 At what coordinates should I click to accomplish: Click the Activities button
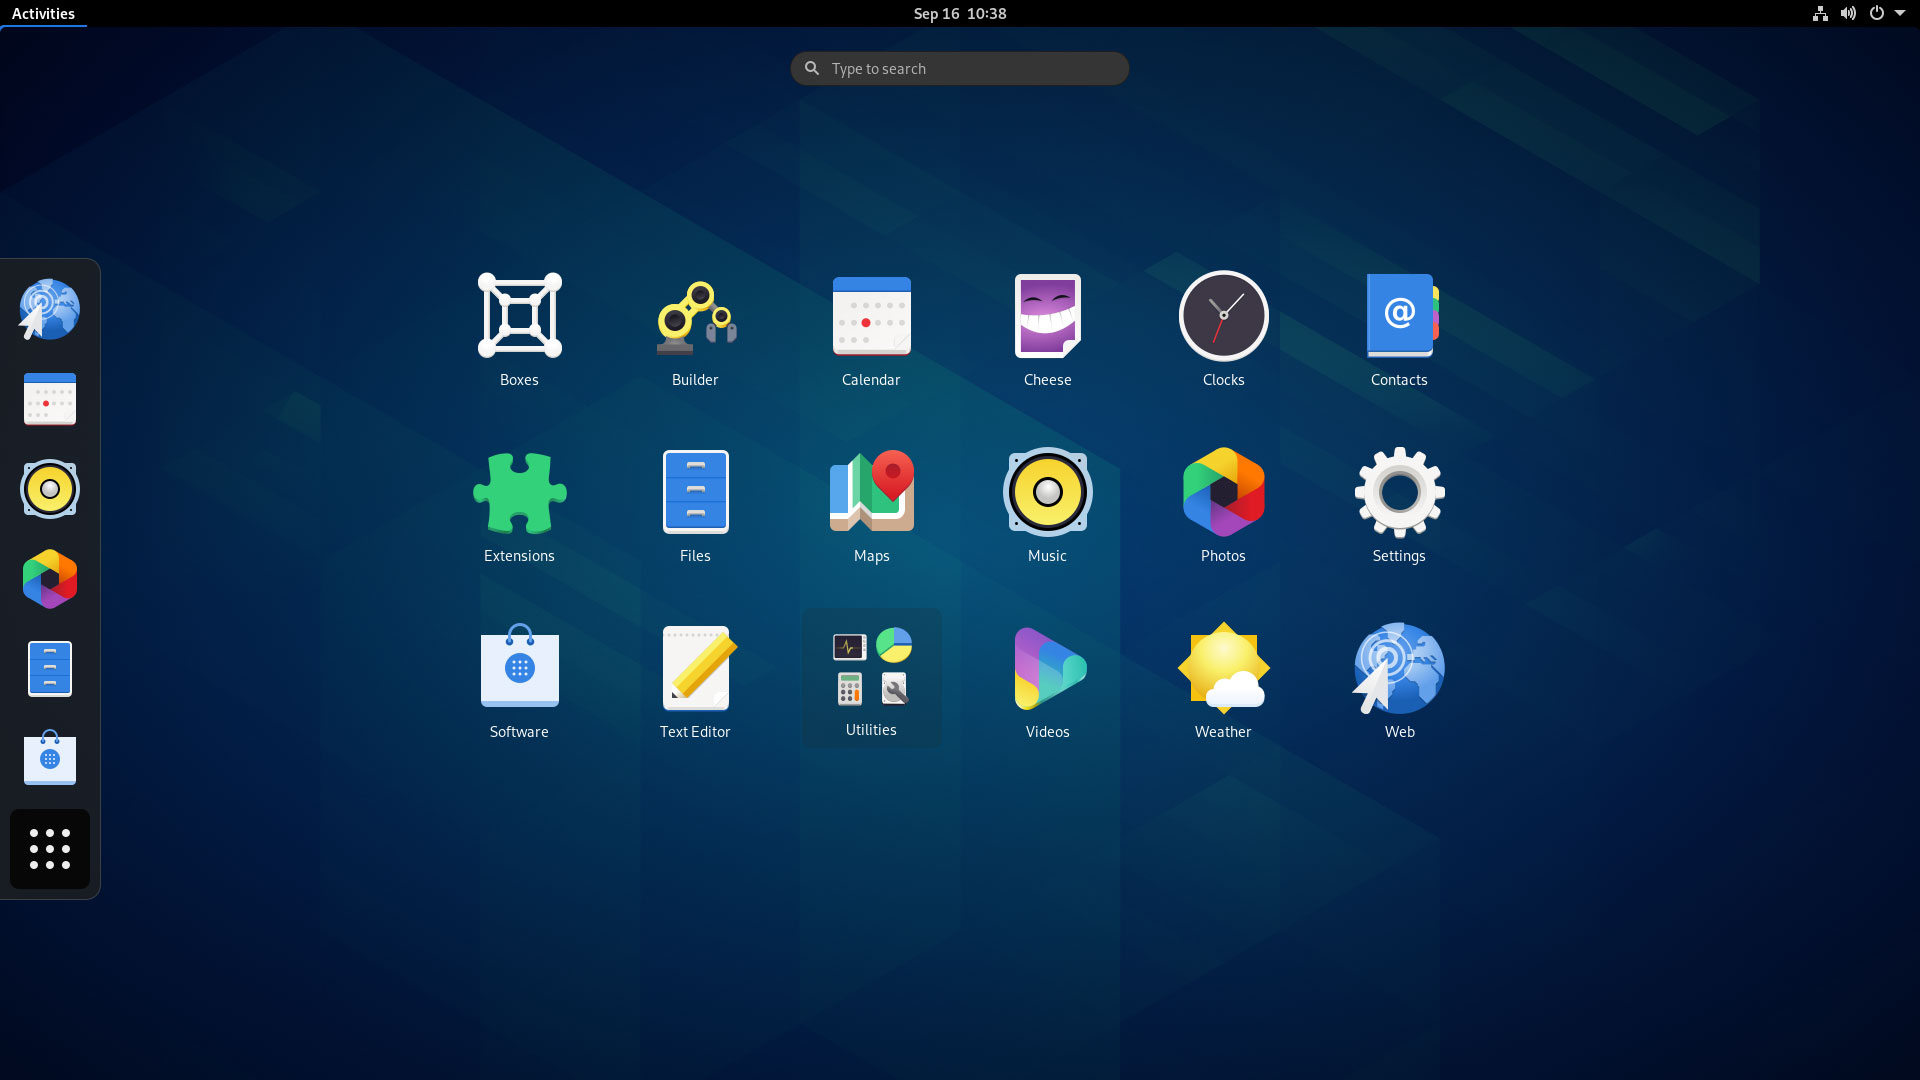coord(42,13)
